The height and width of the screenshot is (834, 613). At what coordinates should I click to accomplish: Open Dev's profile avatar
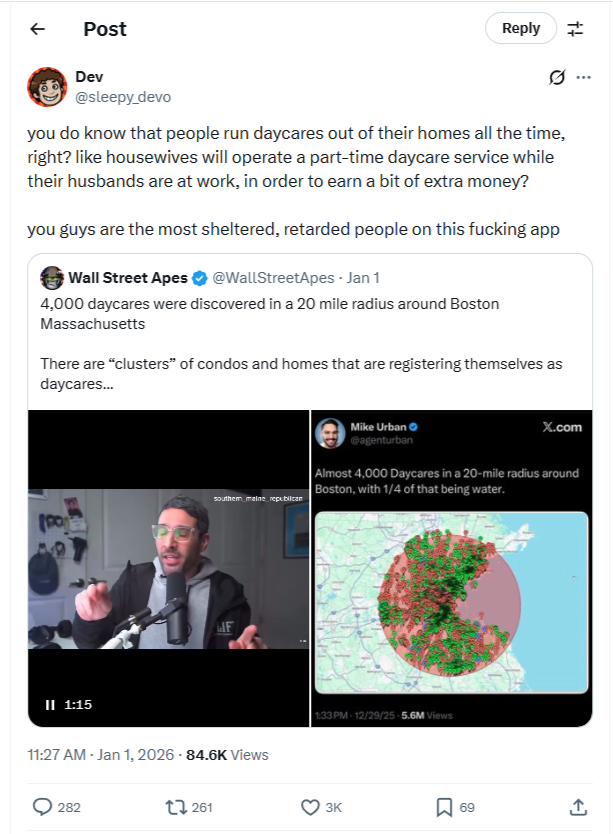47,87
